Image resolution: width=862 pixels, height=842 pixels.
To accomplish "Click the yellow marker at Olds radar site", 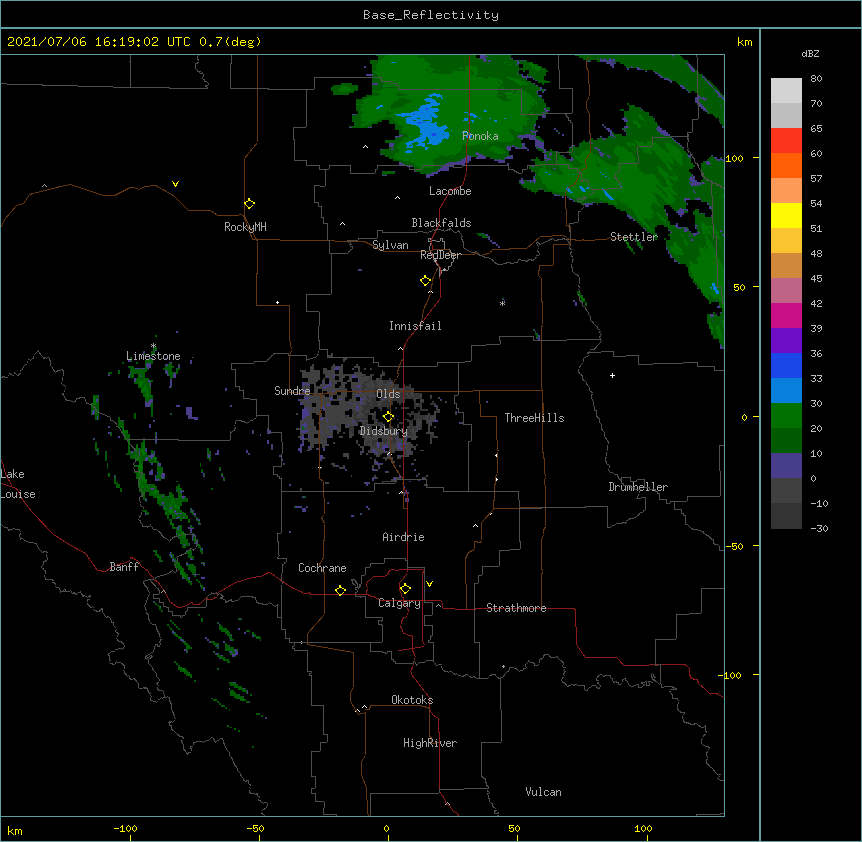I will [388, 417].
